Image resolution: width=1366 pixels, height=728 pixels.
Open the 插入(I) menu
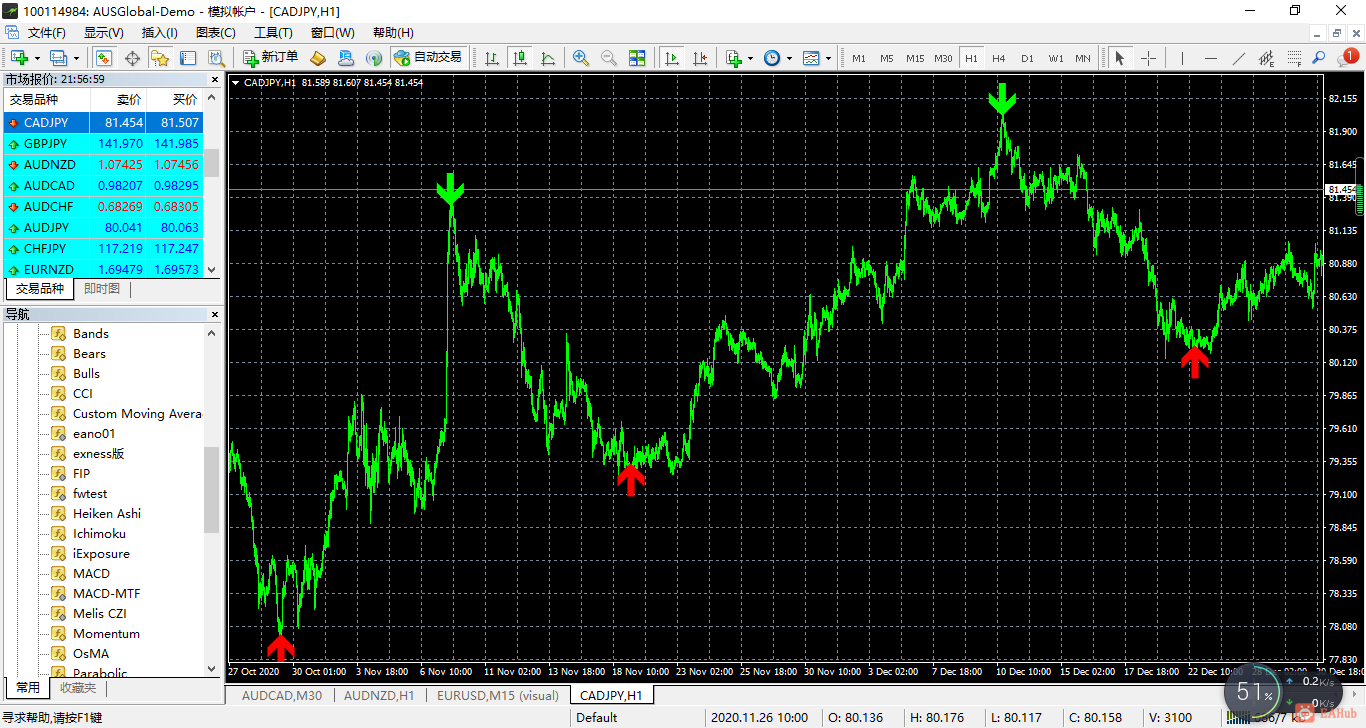point(159,33)
